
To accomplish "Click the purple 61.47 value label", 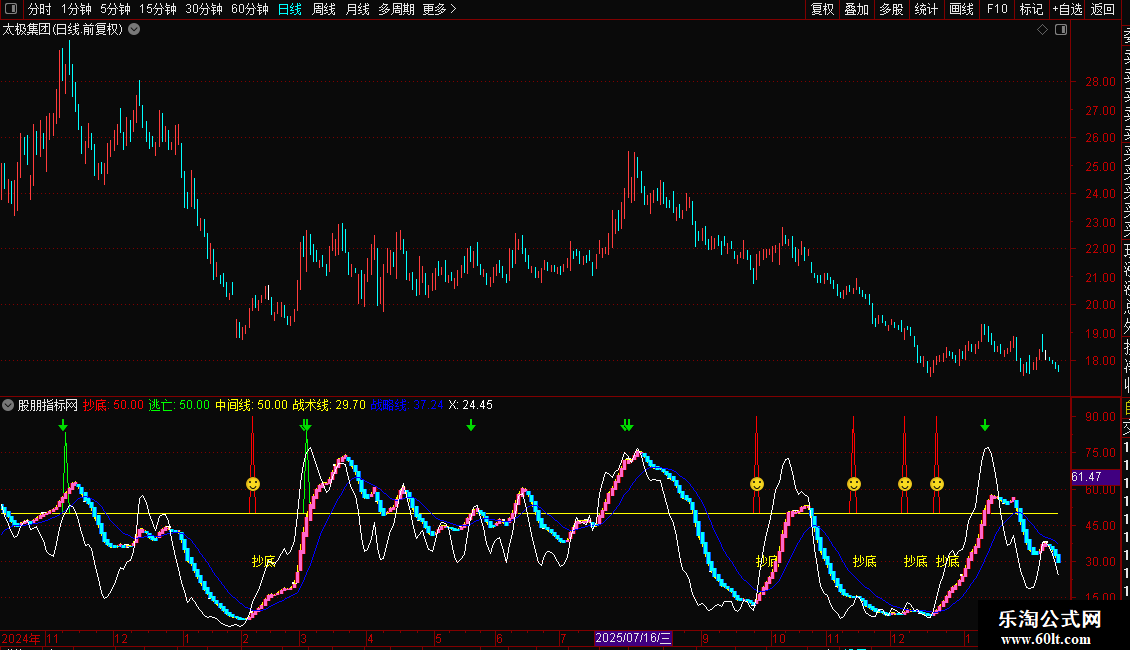I will [x=1086, y=478].
